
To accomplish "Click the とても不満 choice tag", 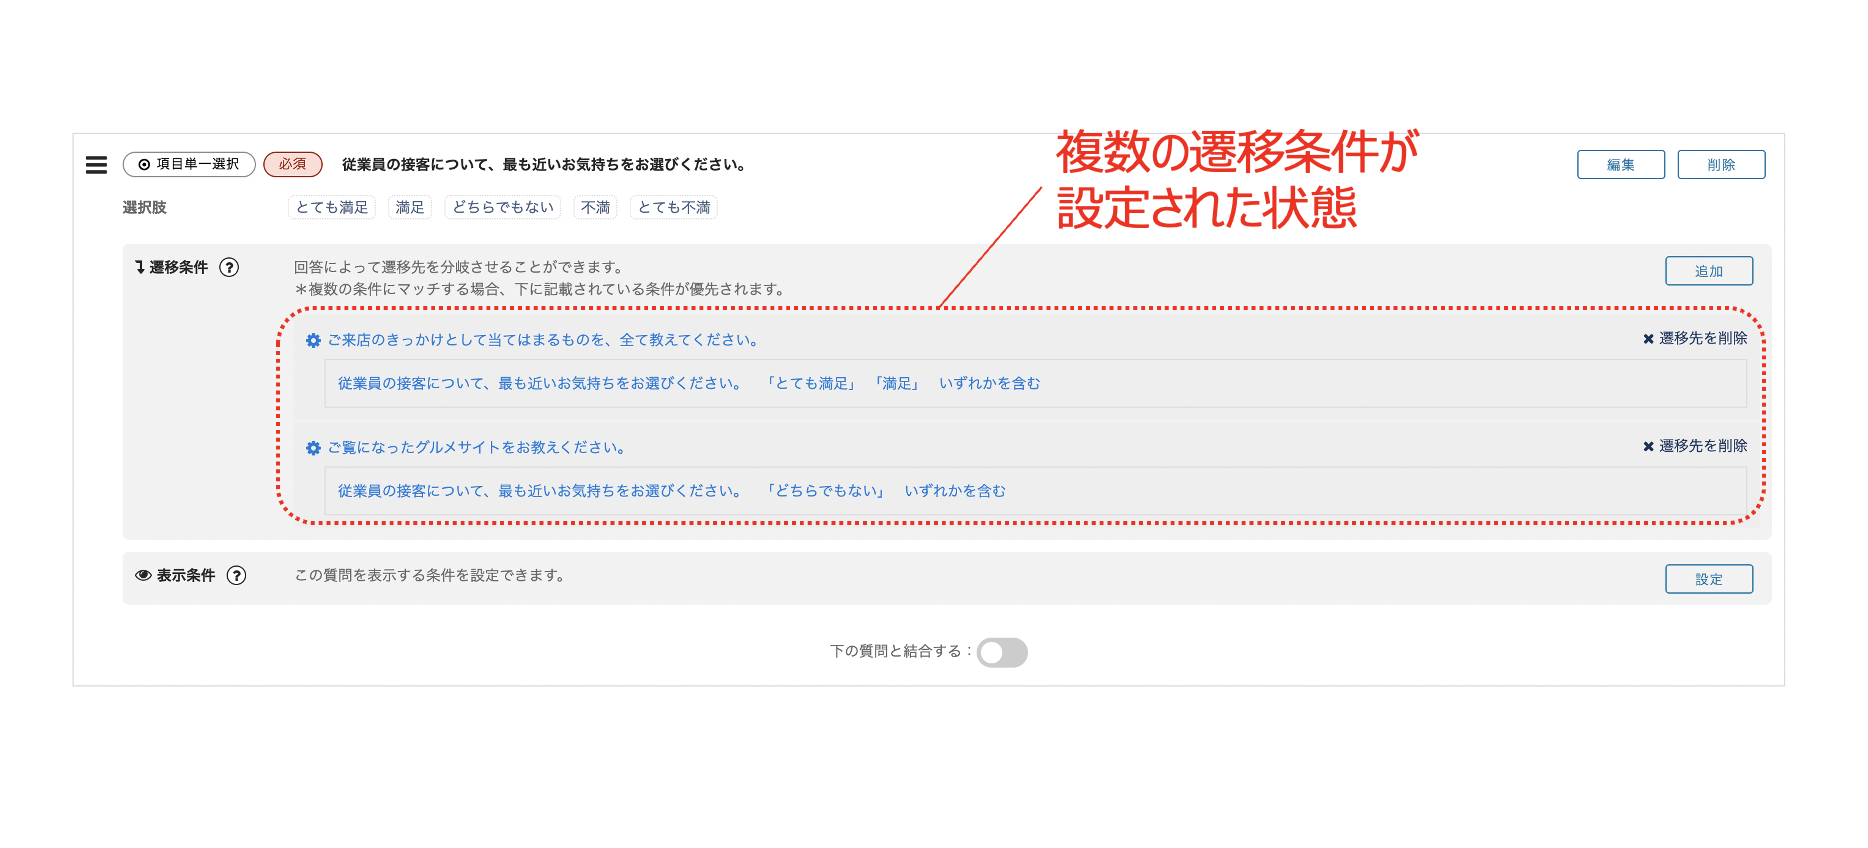I will coord(674,207).
